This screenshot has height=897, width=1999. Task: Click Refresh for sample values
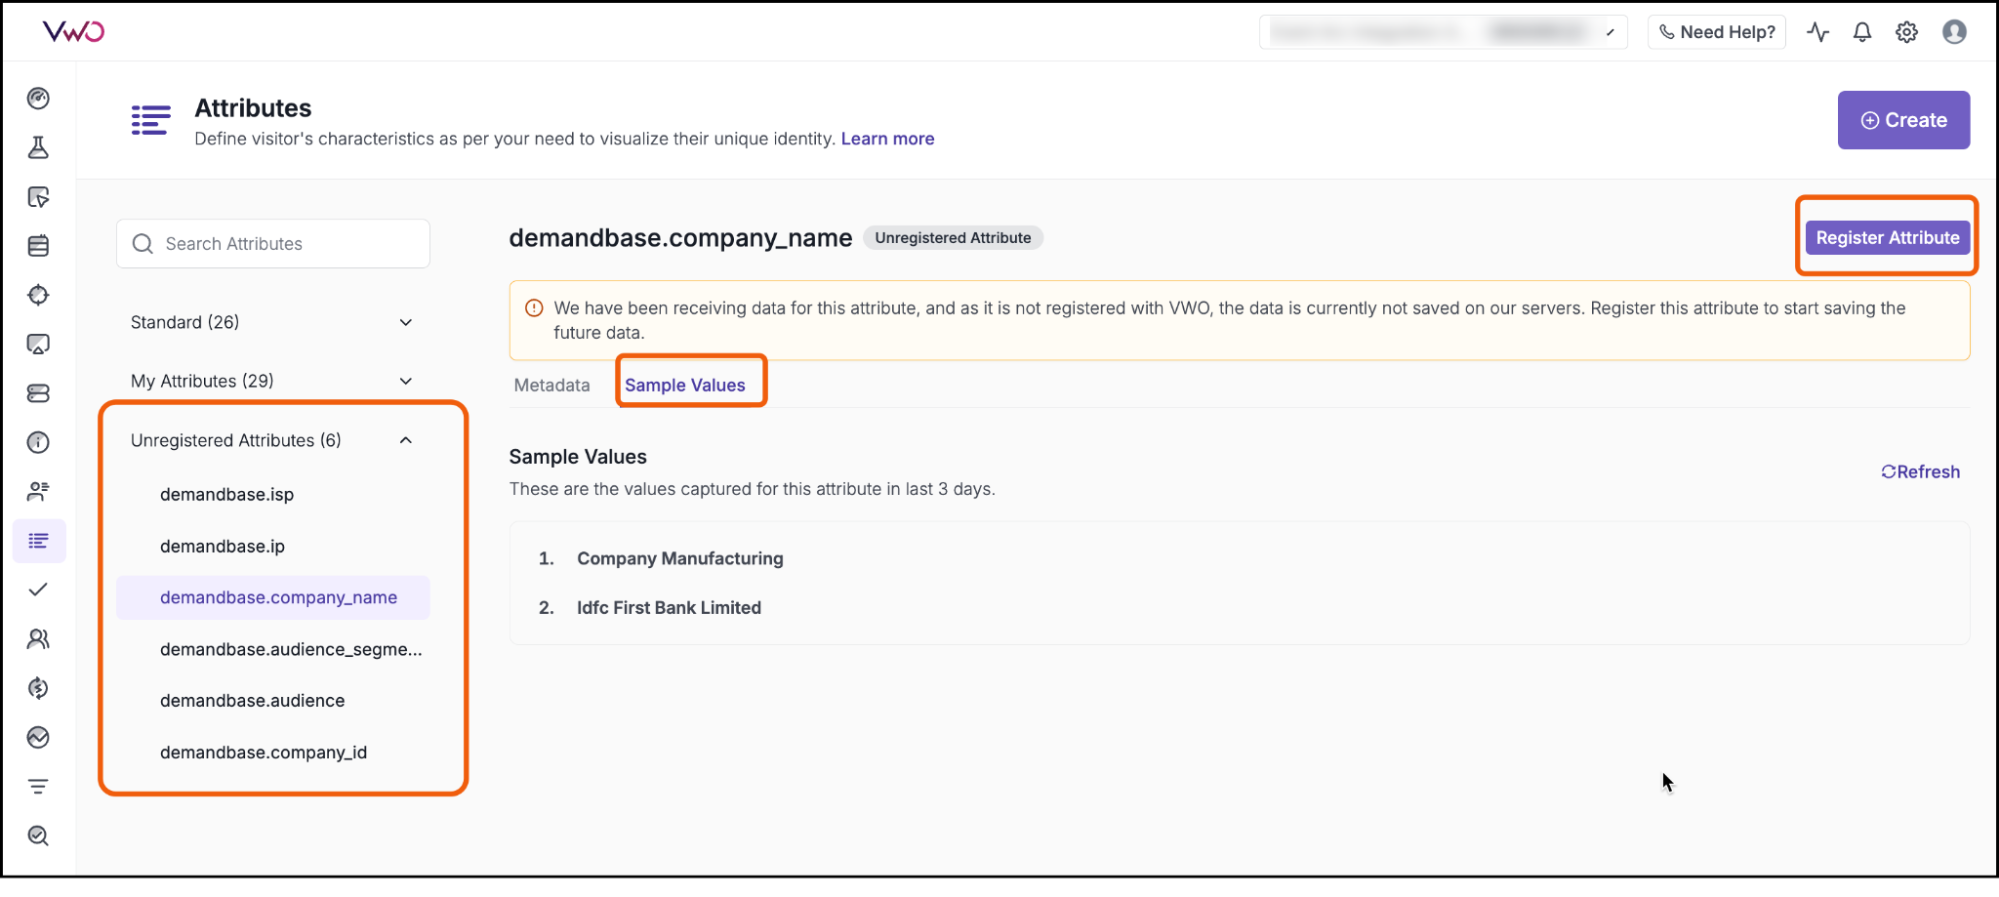pos(1920,472)
